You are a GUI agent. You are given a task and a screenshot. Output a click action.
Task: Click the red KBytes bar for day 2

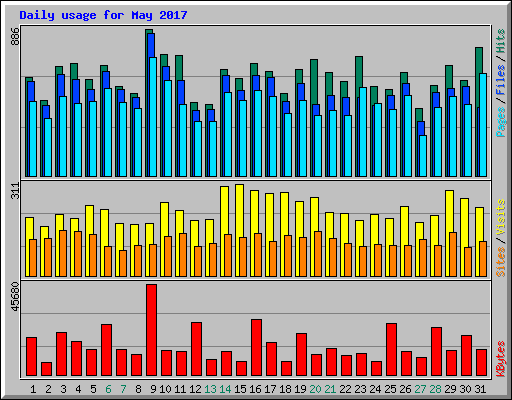tap(46, 369)
